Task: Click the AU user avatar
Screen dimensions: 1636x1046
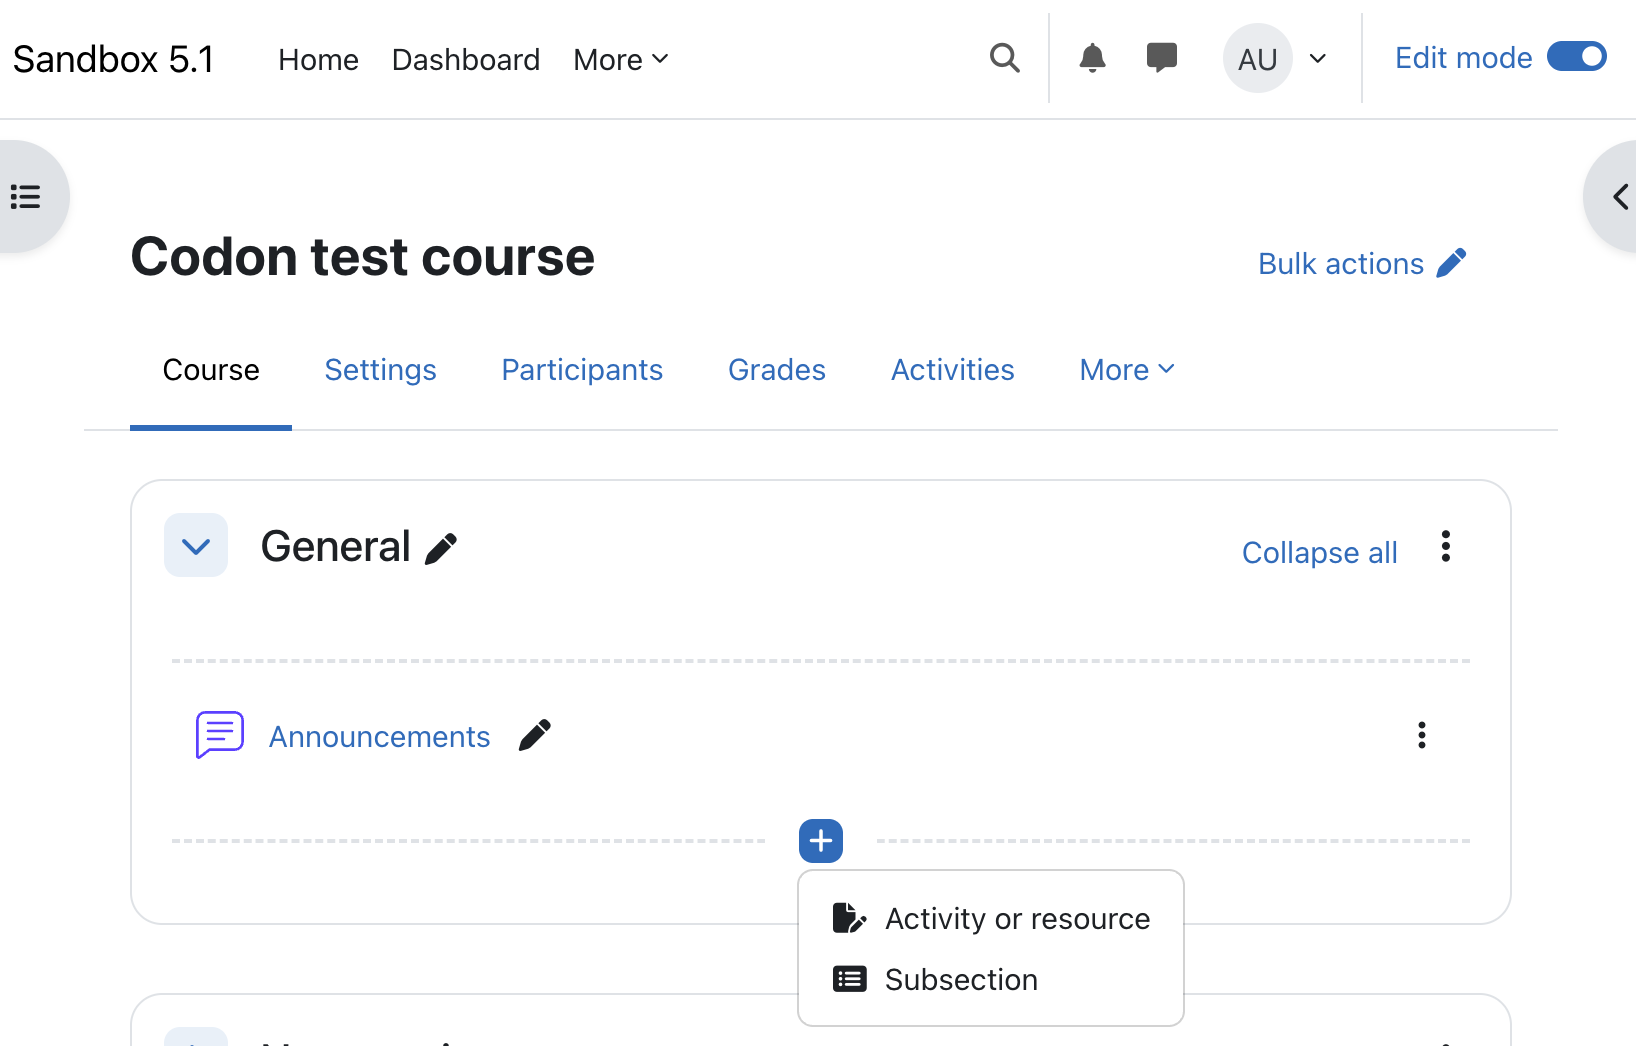Action: pyautogui.click(x=1257, y=58)
